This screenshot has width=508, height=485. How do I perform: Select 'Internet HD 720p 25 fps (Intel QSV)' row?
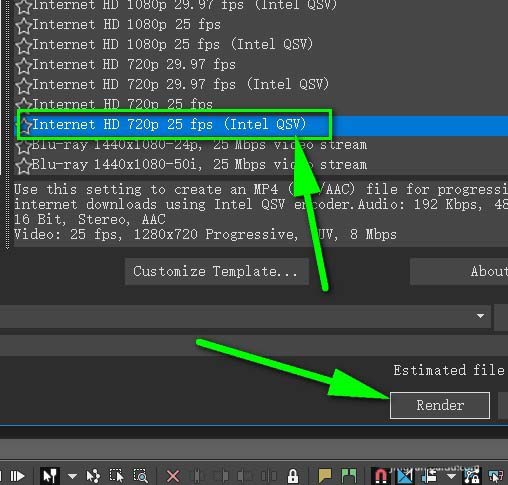[261, 125]
